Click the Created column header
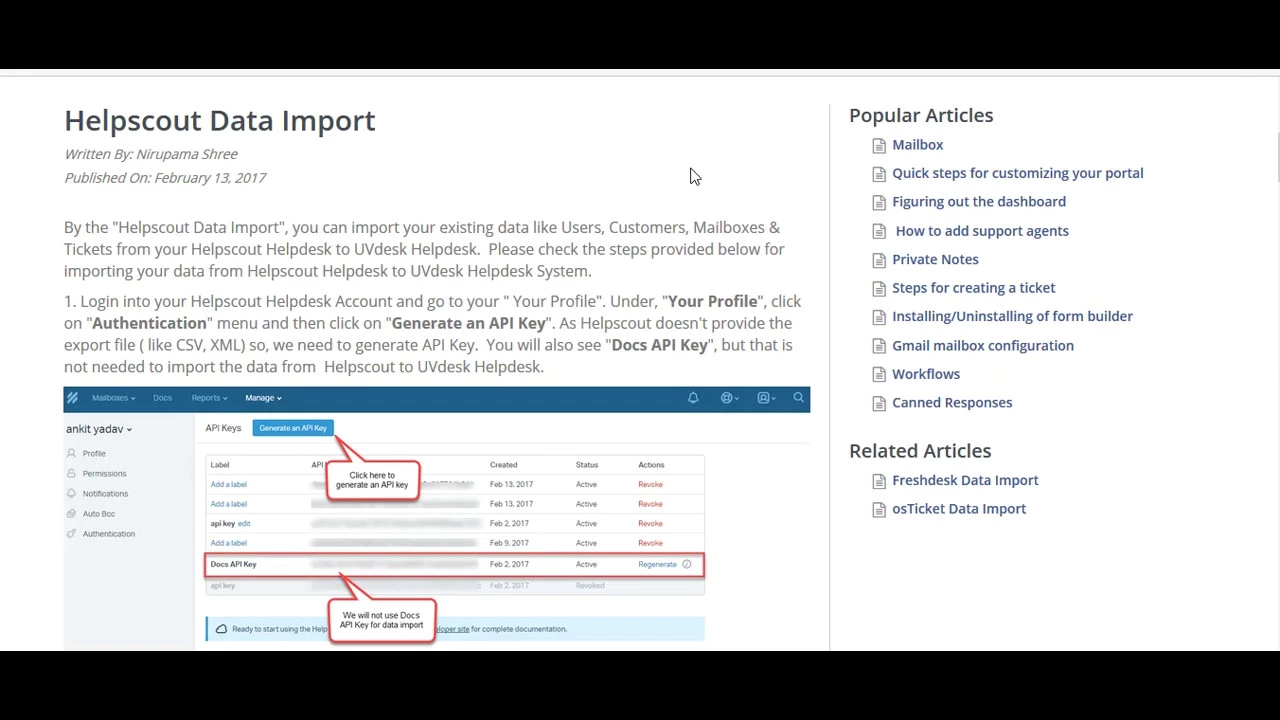The width and height of the screenshot is (1280, 720). (503, 465)
